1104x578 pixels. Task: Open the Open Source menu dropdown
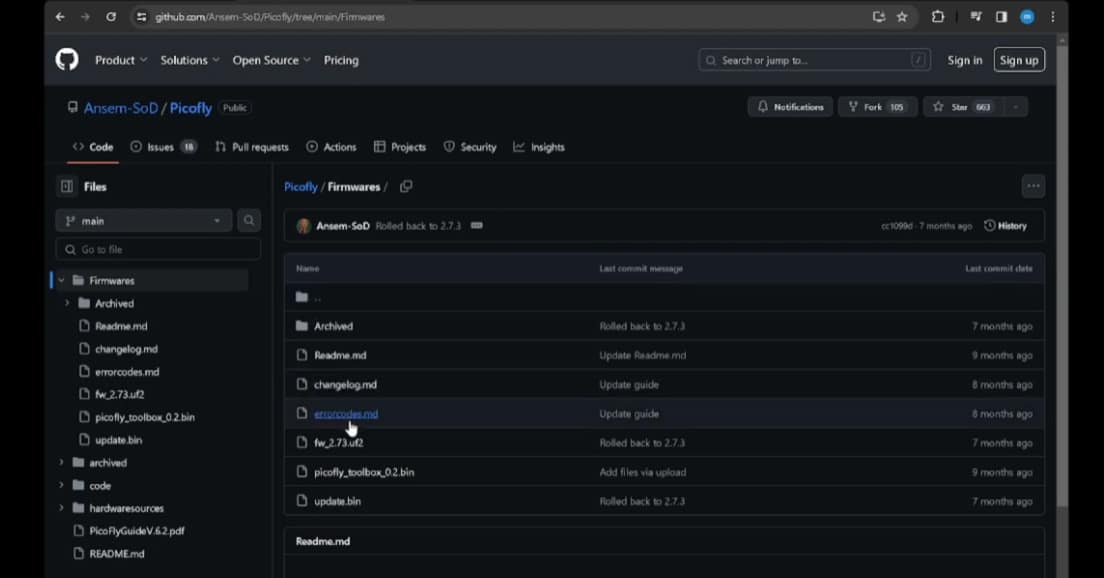pos(272,61)
